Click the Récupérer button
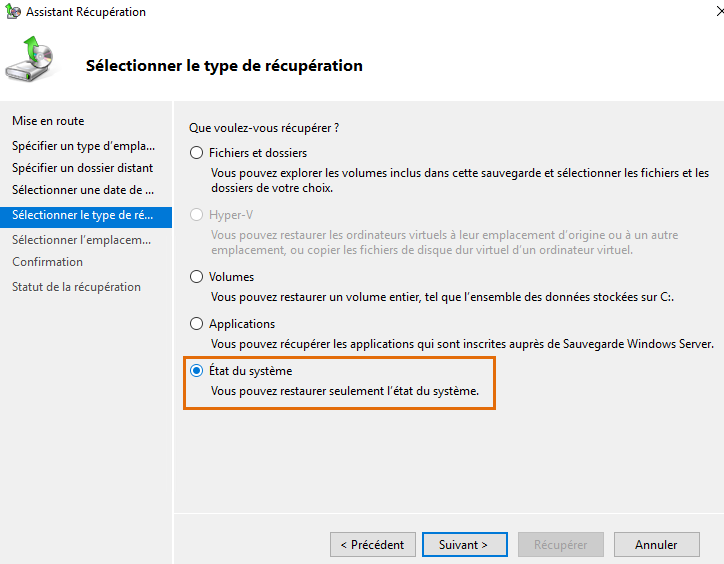Viewport: 724px width, 564px height. 560,545
